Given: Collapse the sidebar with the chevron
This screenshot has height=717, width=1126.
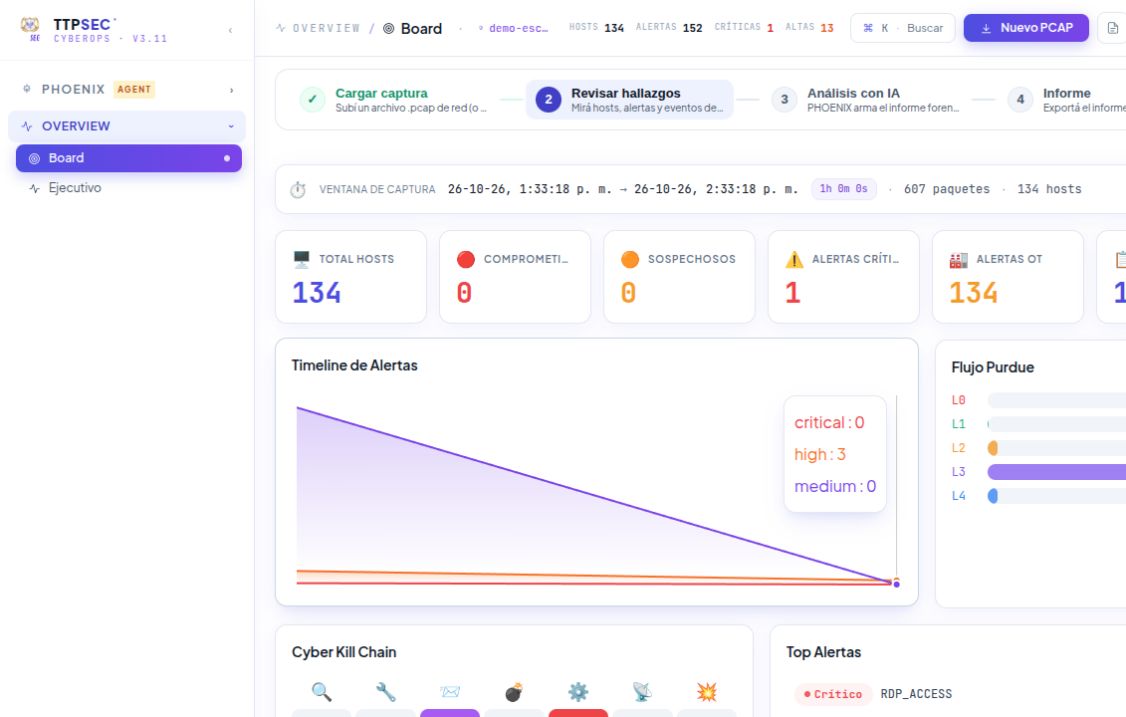Looking at the screenshot, I should click(x=230, y=30).
